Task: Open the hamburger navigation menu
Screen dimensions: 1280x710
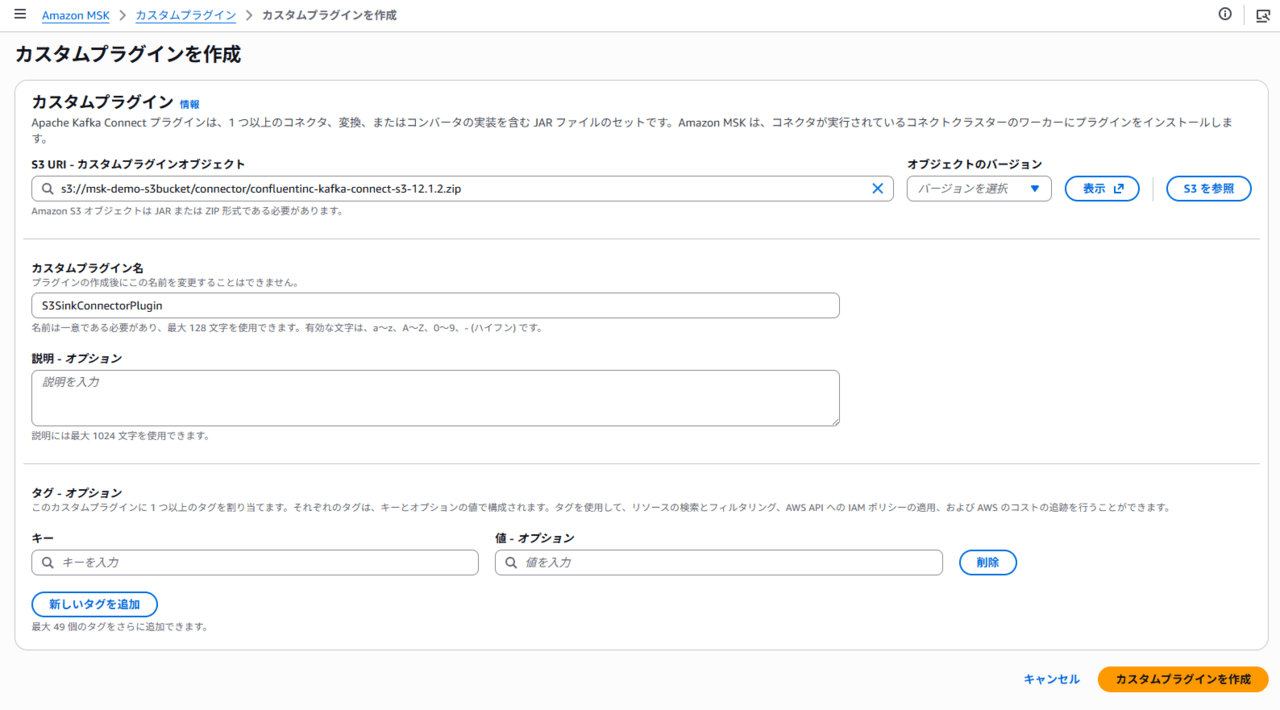Action: [20, 15]
